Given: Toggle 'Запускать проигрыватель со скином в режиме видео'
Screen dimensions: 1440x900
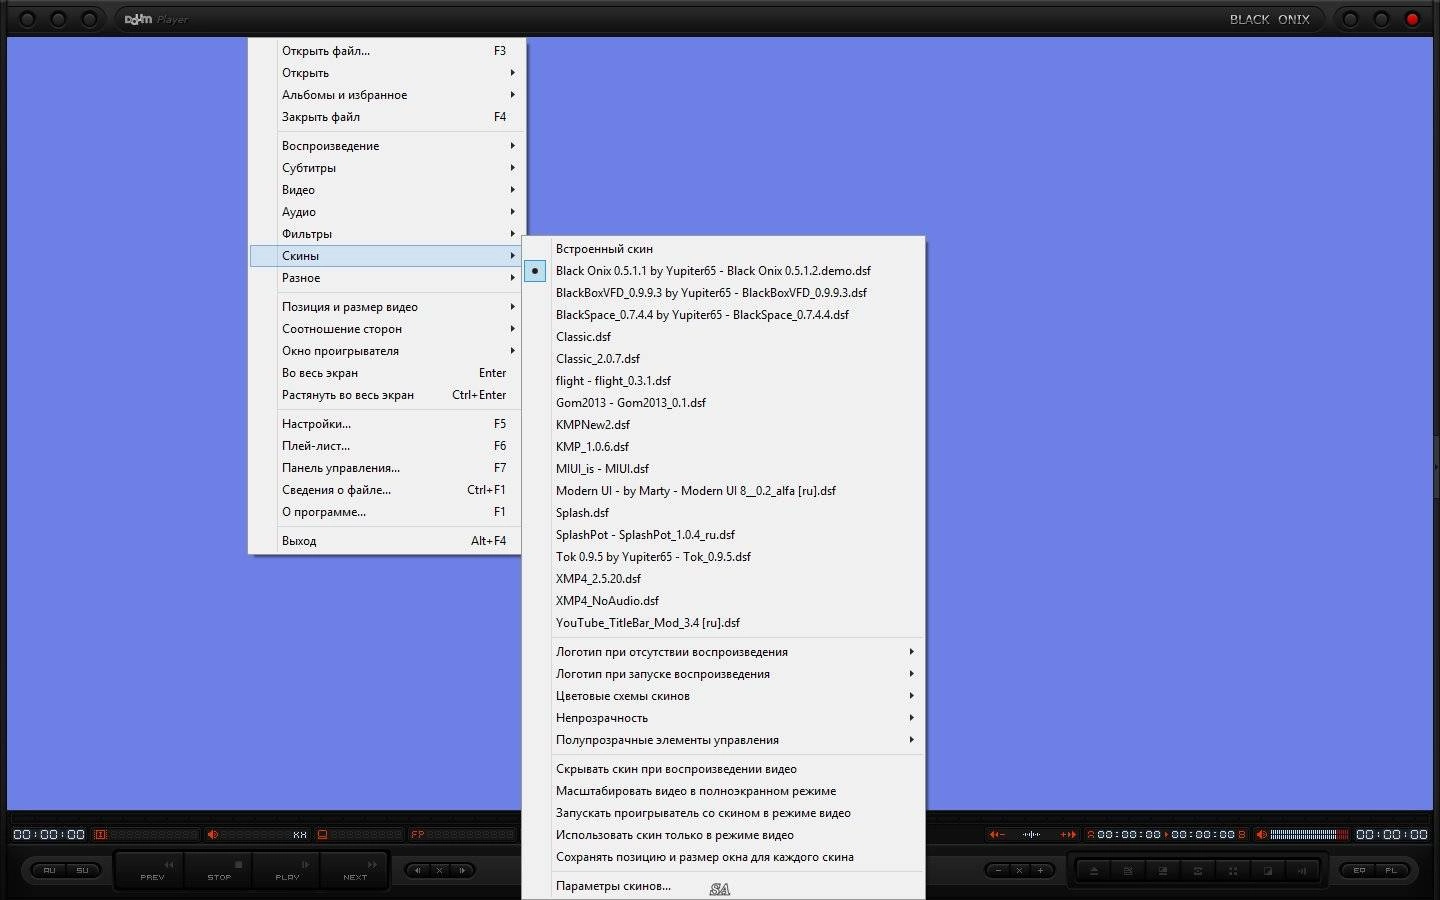Looking at the screenshot, I should [723, 813].
